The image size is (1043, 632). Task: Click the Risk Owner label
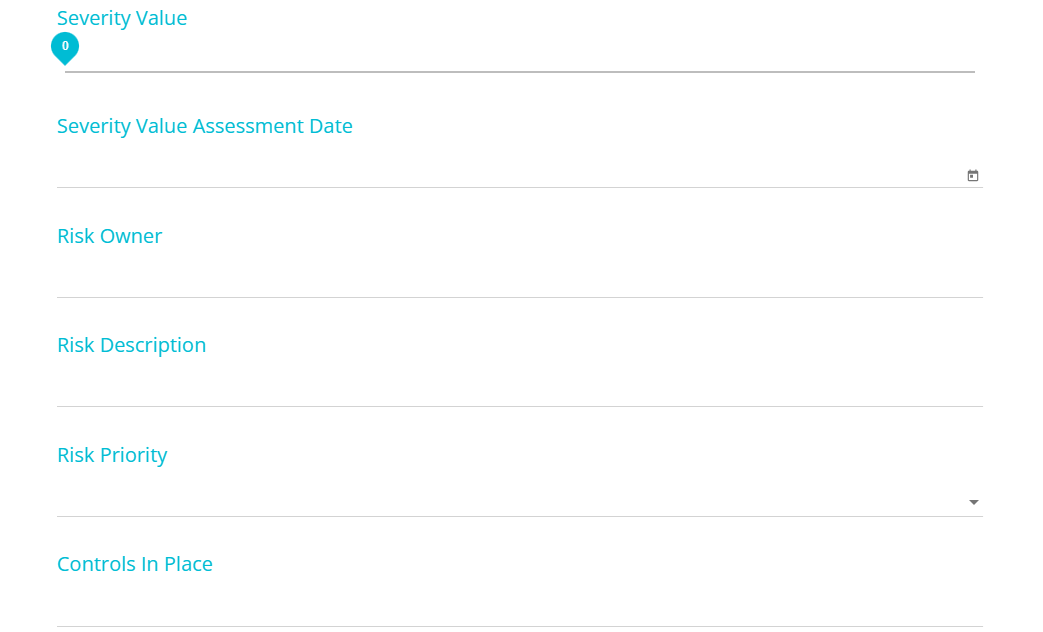(110, 236)
